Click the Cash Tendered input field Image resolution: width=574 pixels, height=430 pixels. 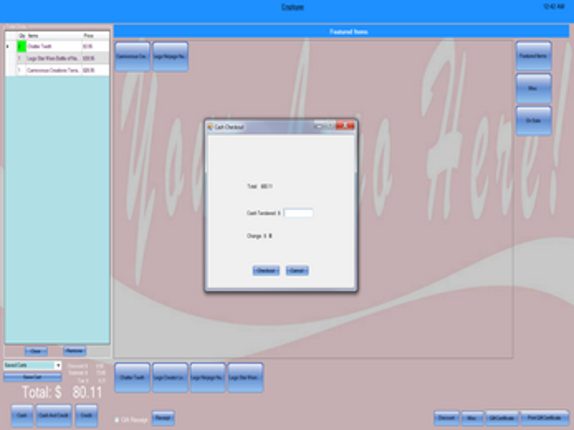pyautogui.click(x=298, y=213)
